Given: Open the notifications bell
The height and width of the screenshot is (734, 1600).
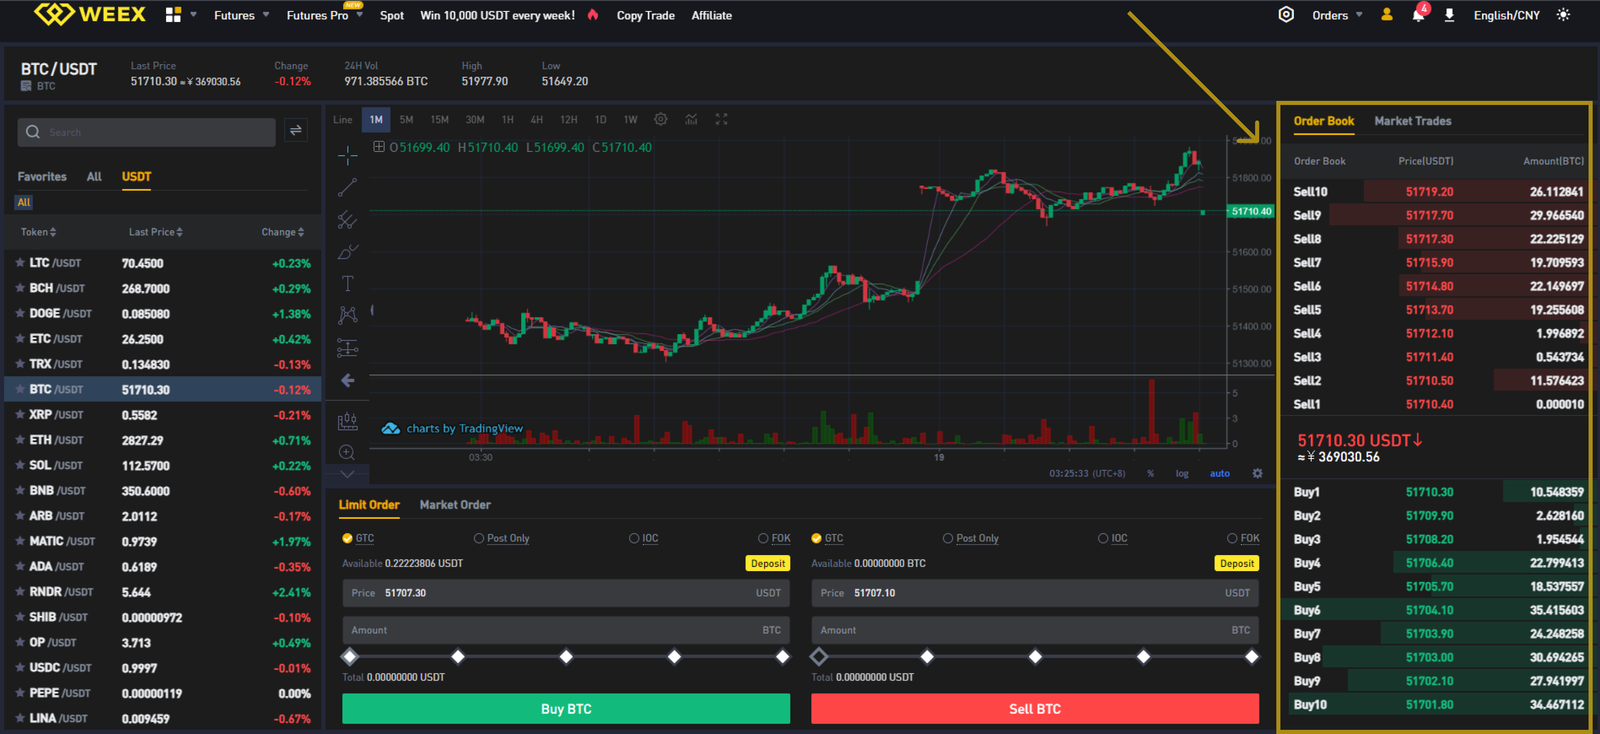Looking at the screenshot, I should [x=1418, y=15].
